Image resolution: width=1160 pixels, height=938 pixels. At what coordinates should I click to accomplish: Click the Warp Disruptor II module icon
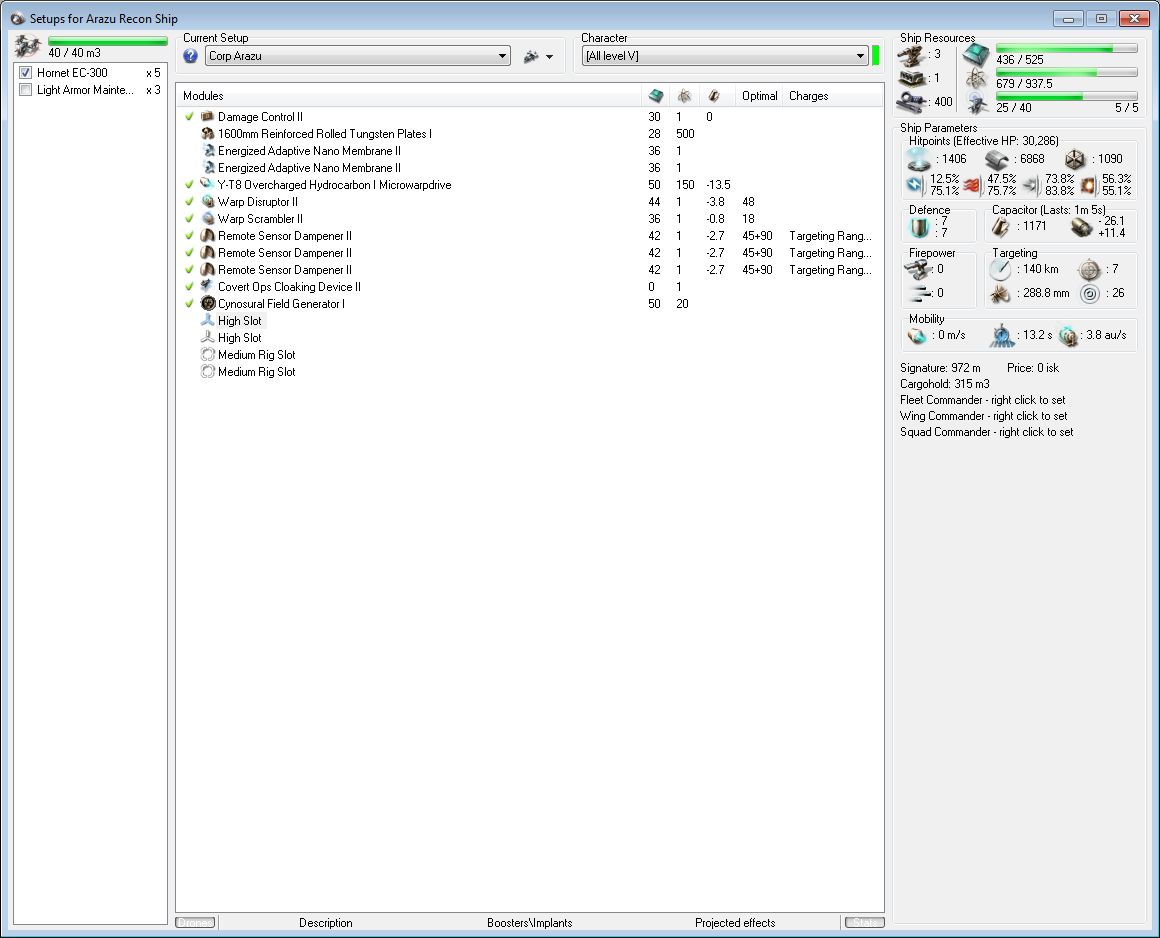[208, 202]
